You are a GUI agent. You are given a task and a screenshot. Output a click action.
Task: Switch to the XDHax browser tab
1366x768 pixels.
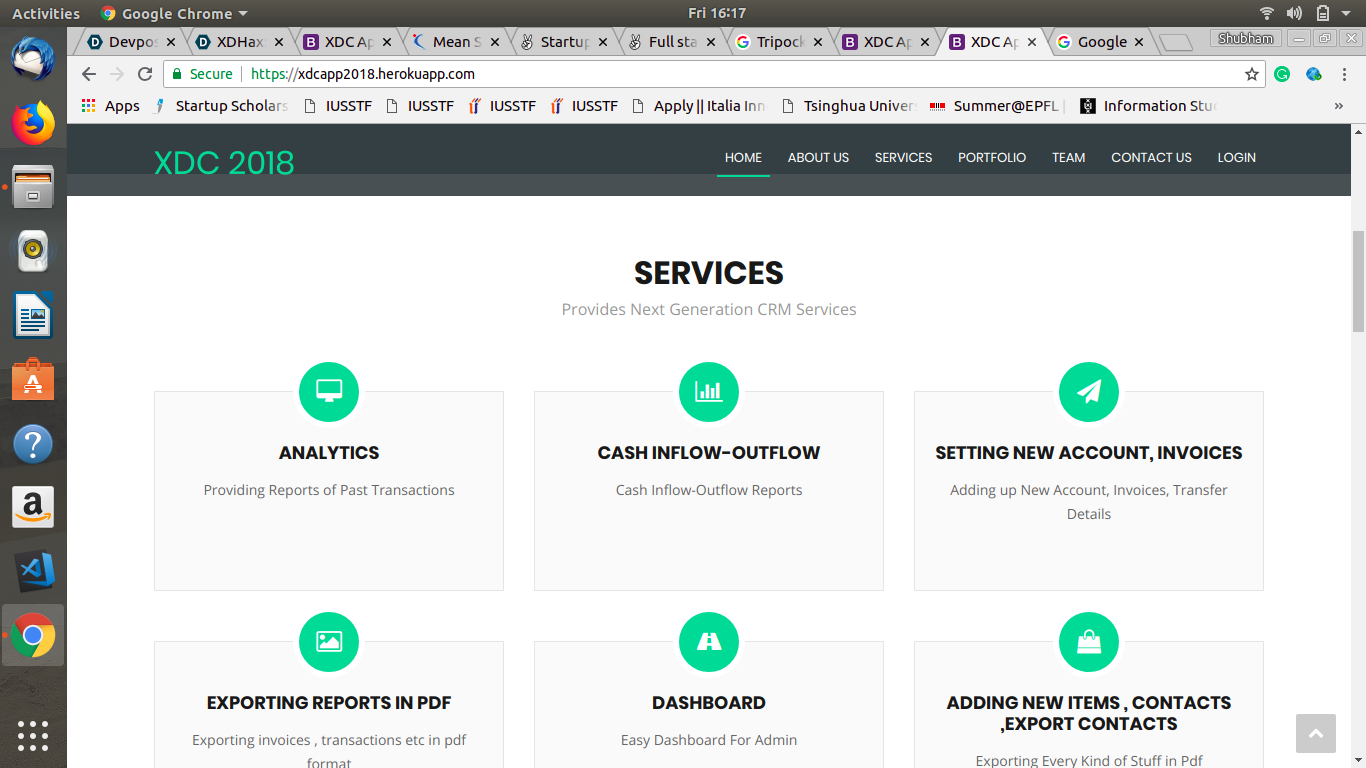coord(238,42)
